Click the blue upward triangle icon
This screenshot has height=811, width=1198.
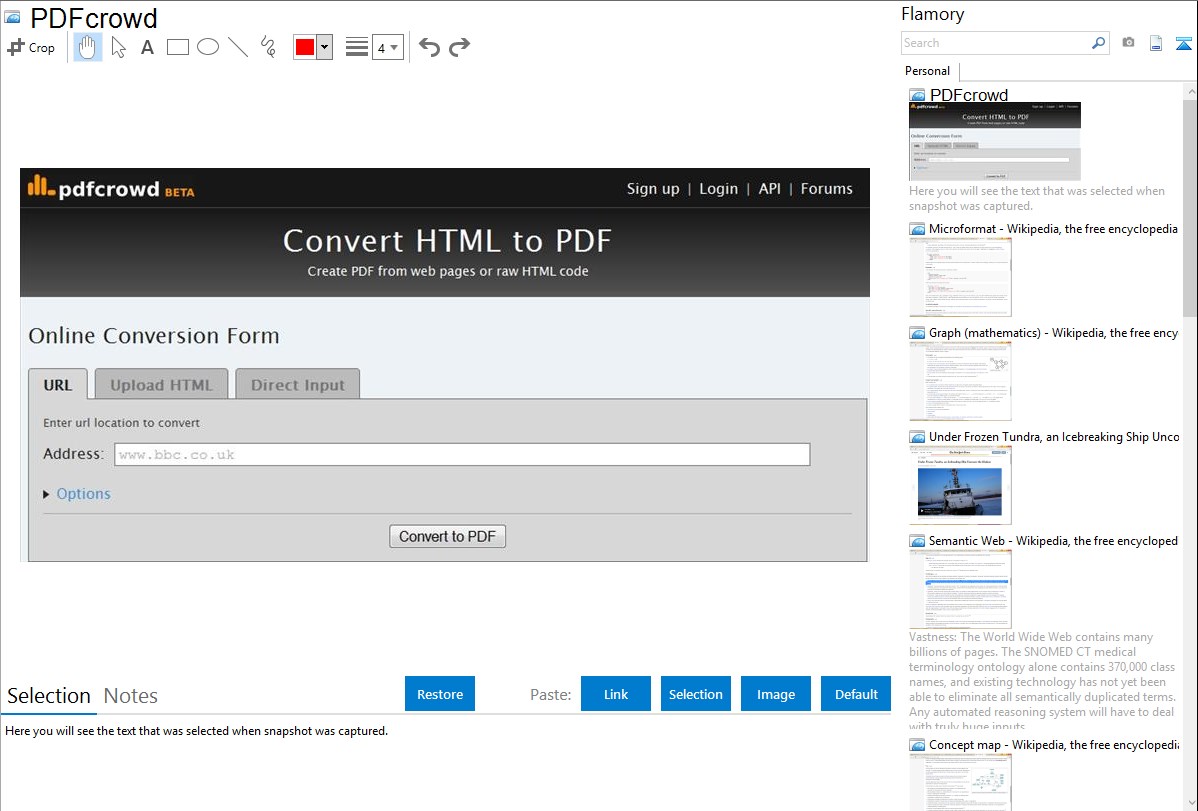tap(1183, 43)
